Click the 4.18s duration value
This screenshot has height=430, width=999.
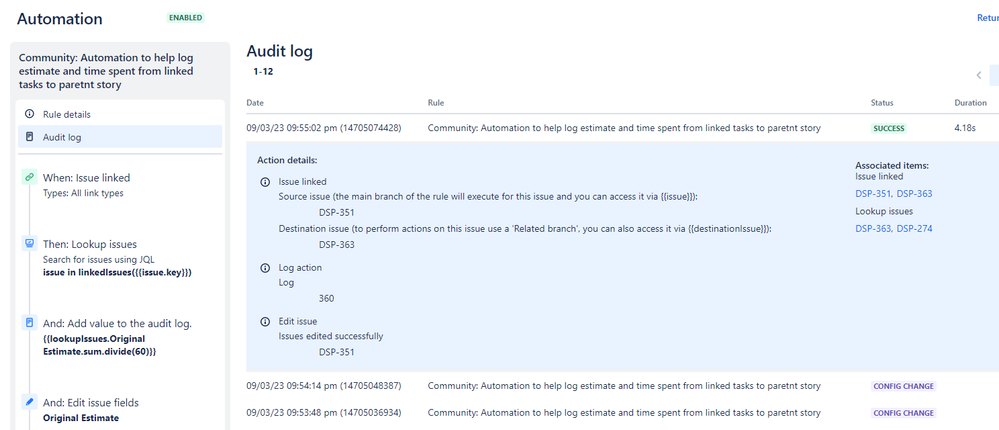click(x=965, y=128)
